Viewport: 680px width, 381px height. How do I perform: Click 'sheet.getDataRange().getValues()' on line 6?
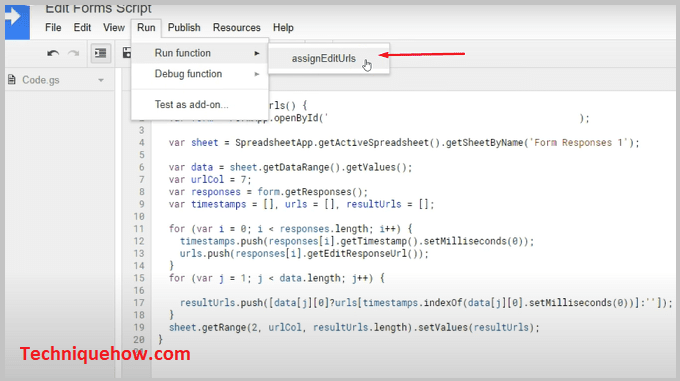(318, 167)
